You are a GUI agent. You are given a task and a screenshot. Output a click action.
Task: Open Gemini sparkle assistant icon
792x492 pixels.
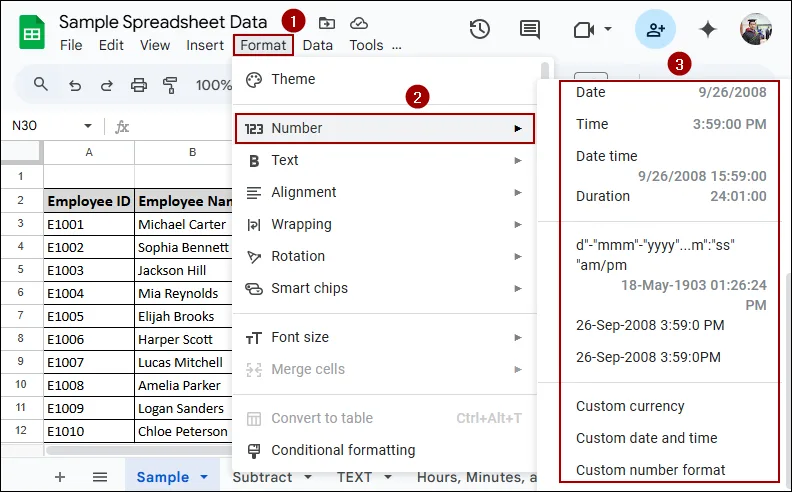click(708, 29)
